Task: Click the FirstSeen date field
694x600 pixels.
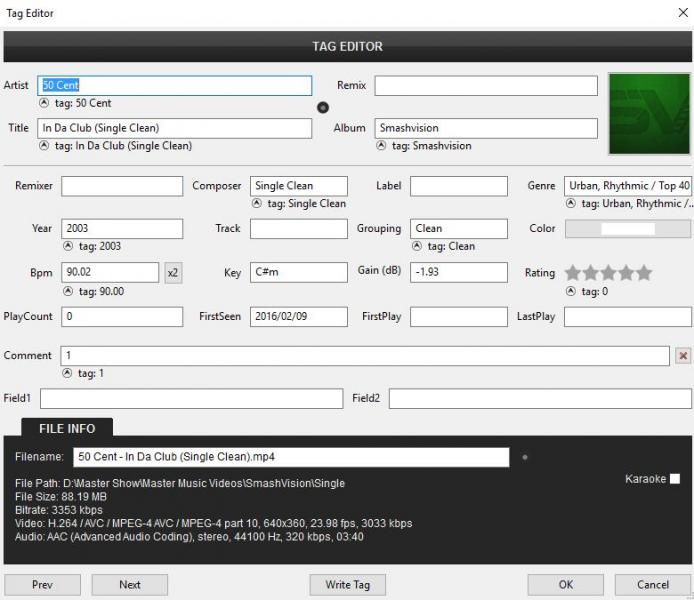Action: (x=299, y=317)
